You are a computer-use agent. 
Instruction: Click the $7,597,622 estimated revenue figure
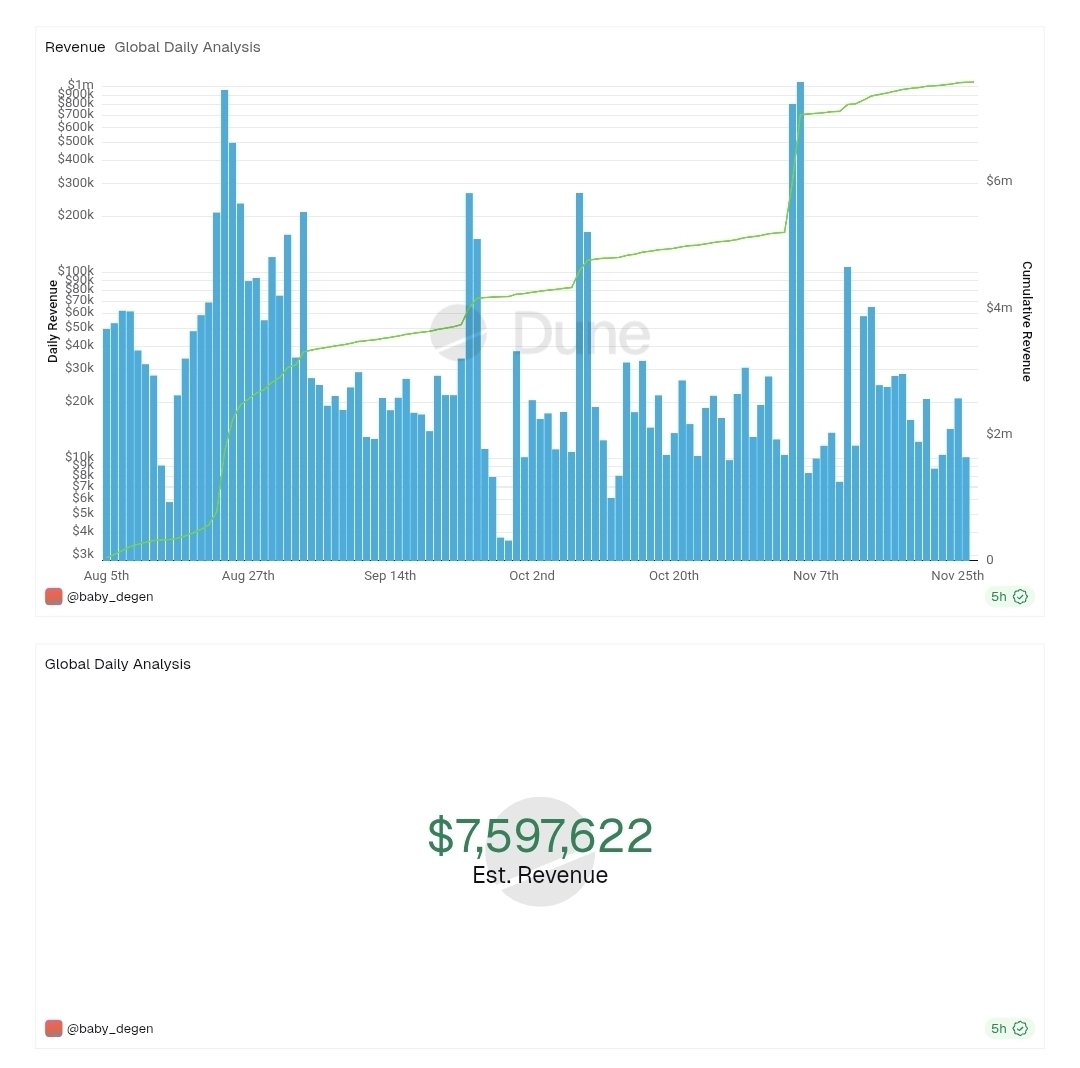click(x=540, y=831)
